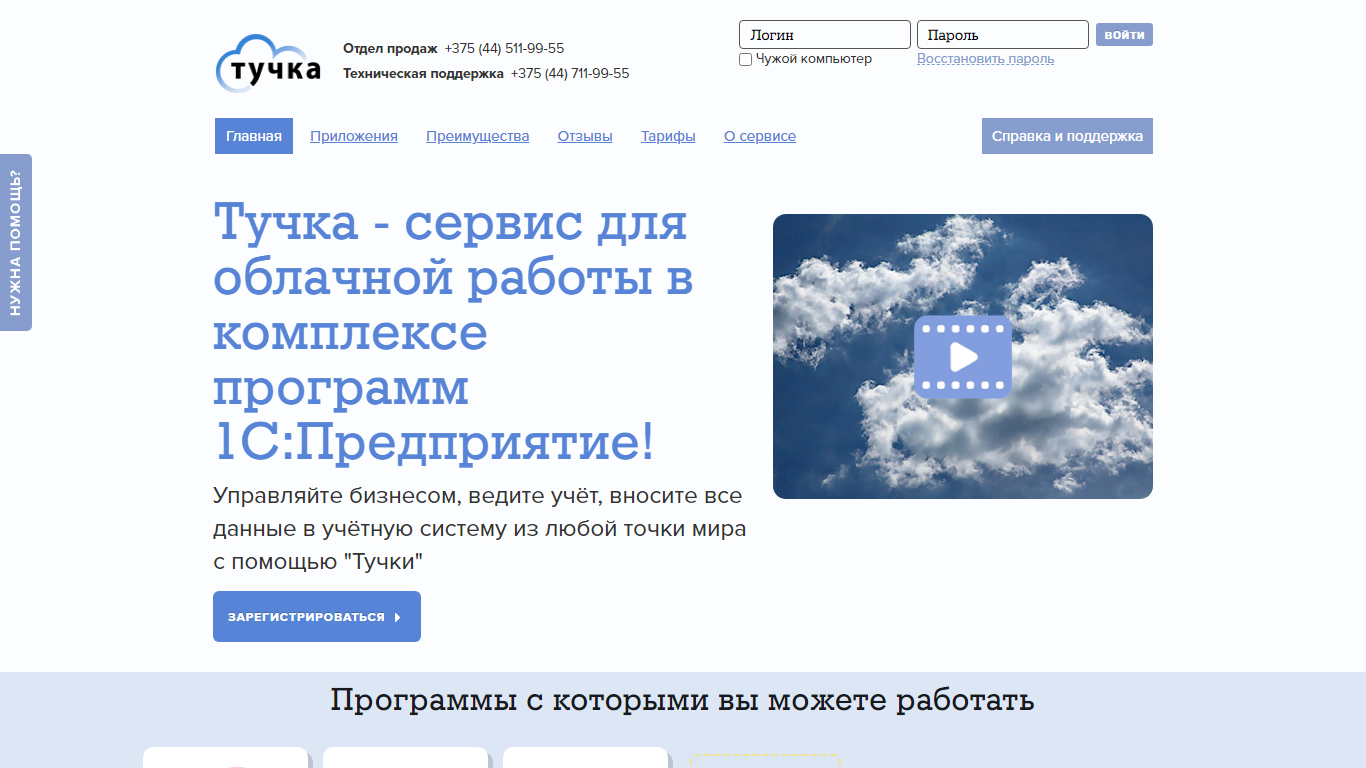Click the Зарегистрироваться button

pyautogui.click(x=317, y=617)
